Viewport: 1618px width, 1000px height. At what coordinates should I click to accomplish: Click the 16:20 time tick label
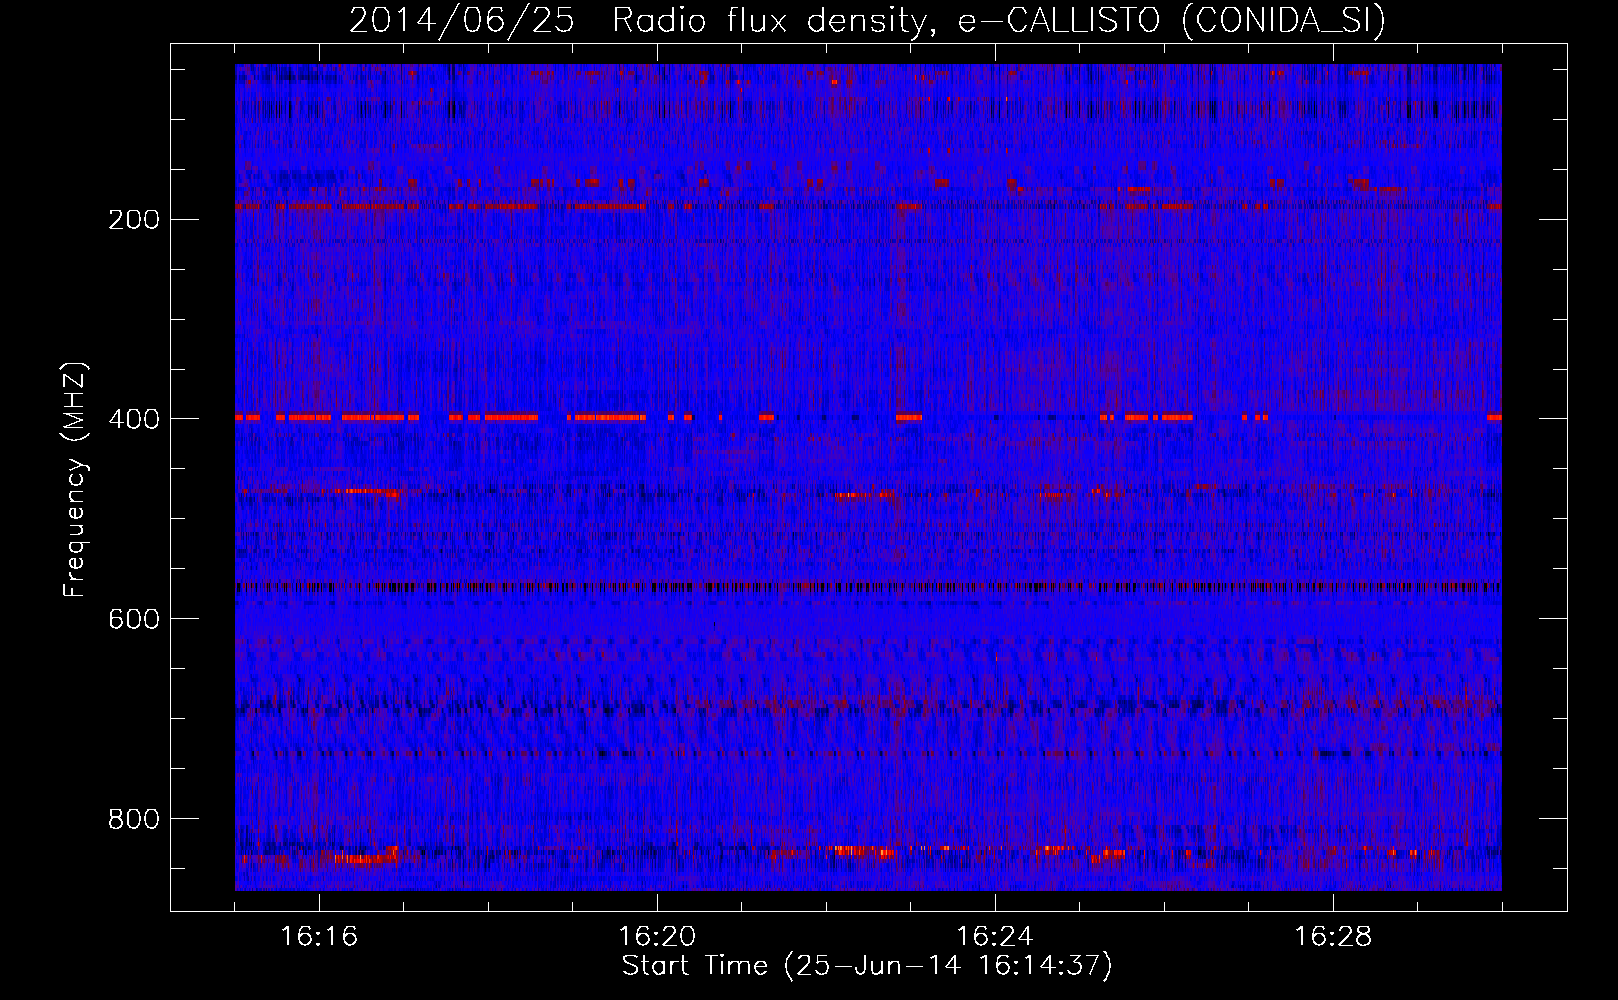(657, 937)
